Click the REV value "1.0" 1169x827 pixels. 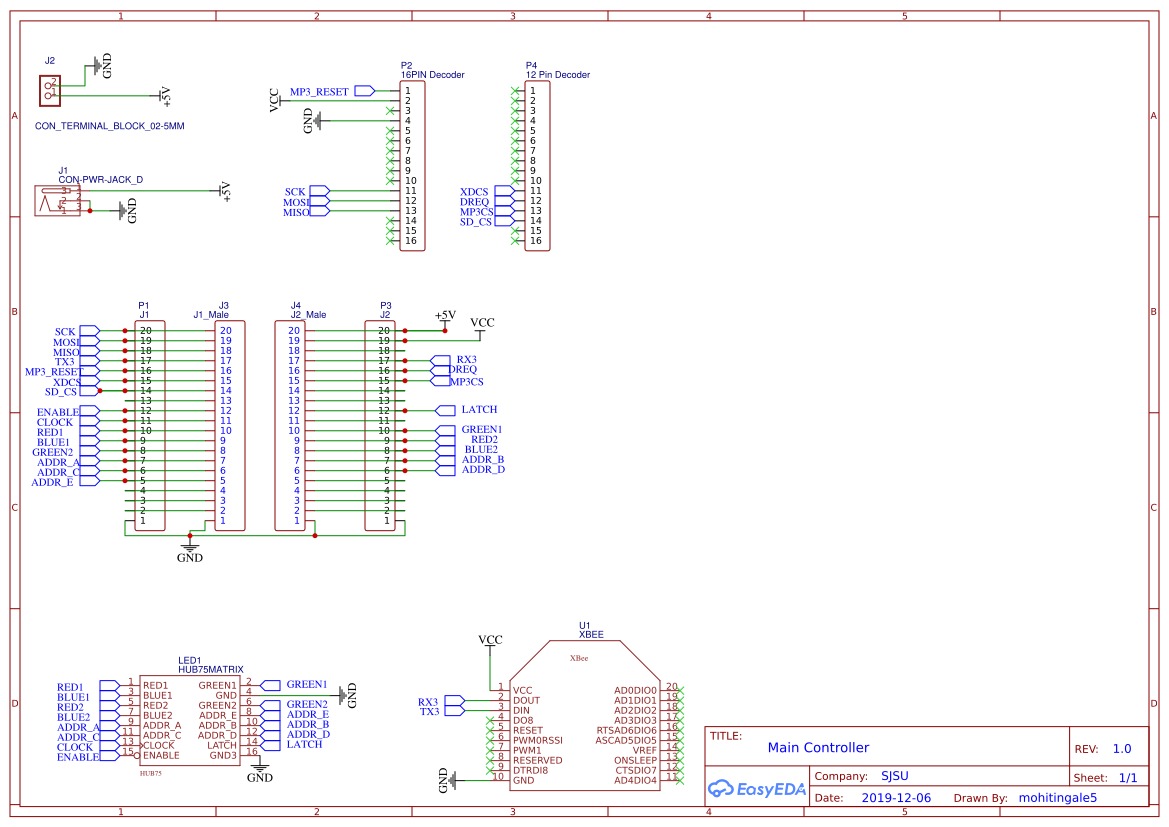click(x=1122, y=749)
